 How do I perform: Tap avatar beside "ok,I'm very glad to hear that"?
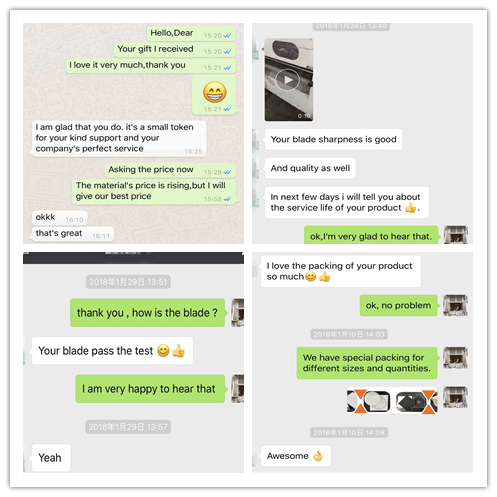(x=455, y=235)
